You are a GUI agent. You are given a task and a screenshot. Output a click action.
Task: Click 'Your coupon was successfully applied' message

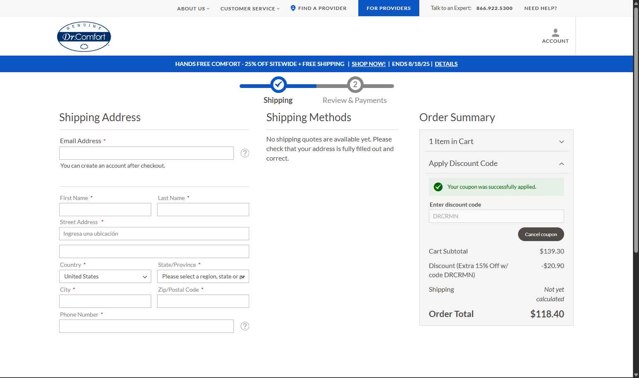491,187
